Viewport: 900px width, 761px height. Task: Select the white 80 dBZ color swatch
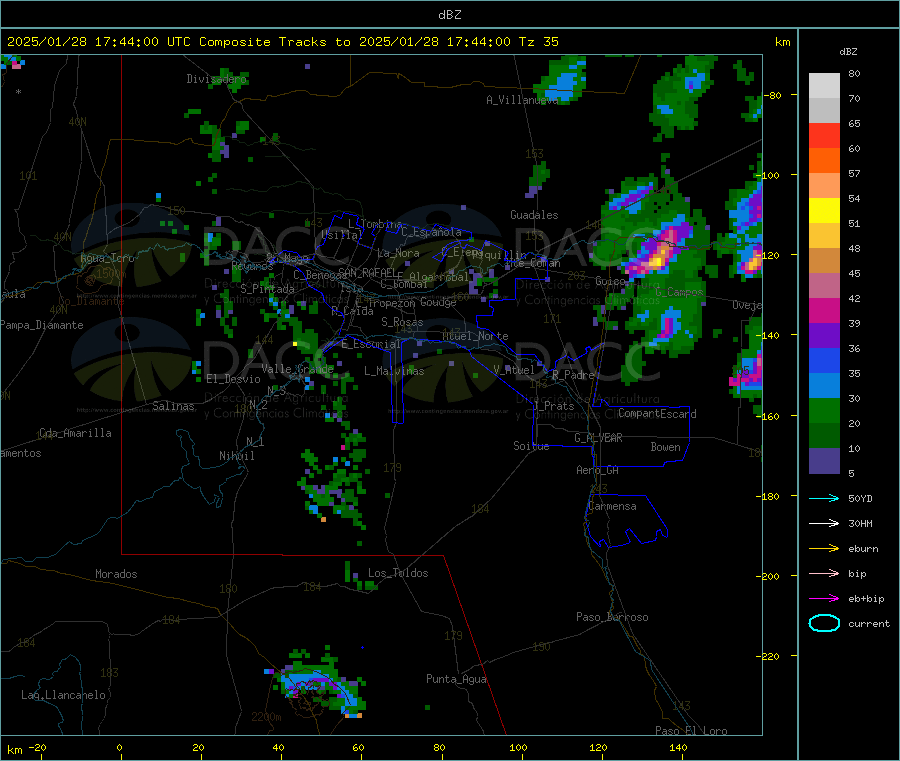pos(824,86)
